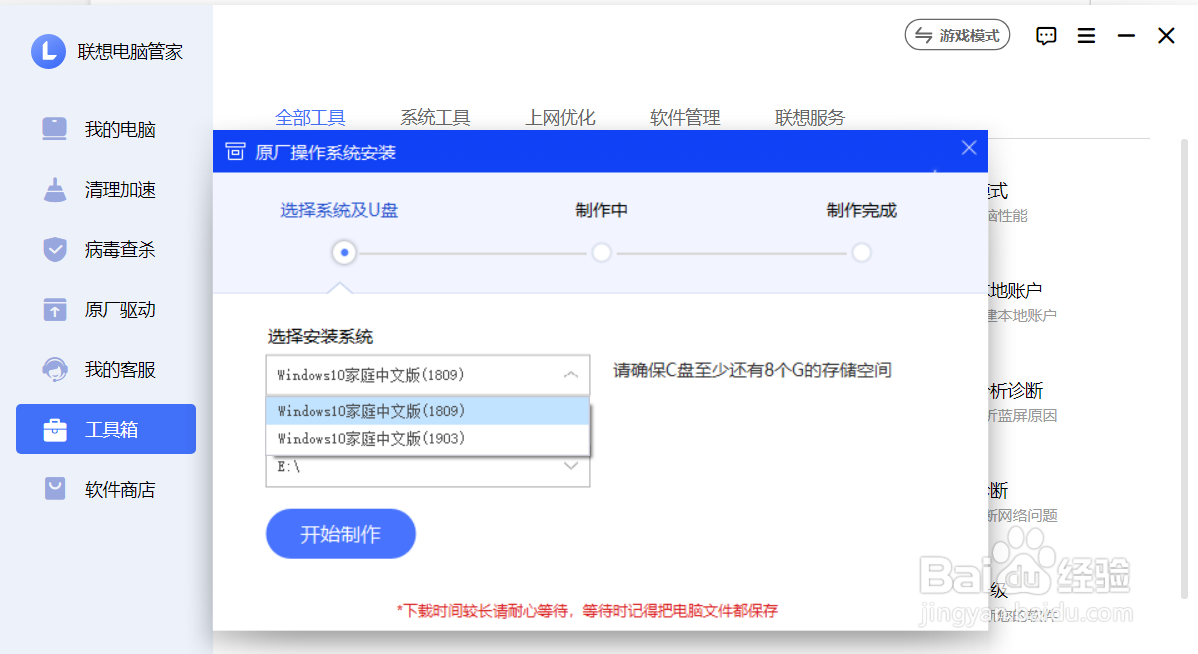The height and width of the screenshot is (654, 1198).
Task: Click the shopping bag icon beside 软件商店
Action: click(54, 489)
